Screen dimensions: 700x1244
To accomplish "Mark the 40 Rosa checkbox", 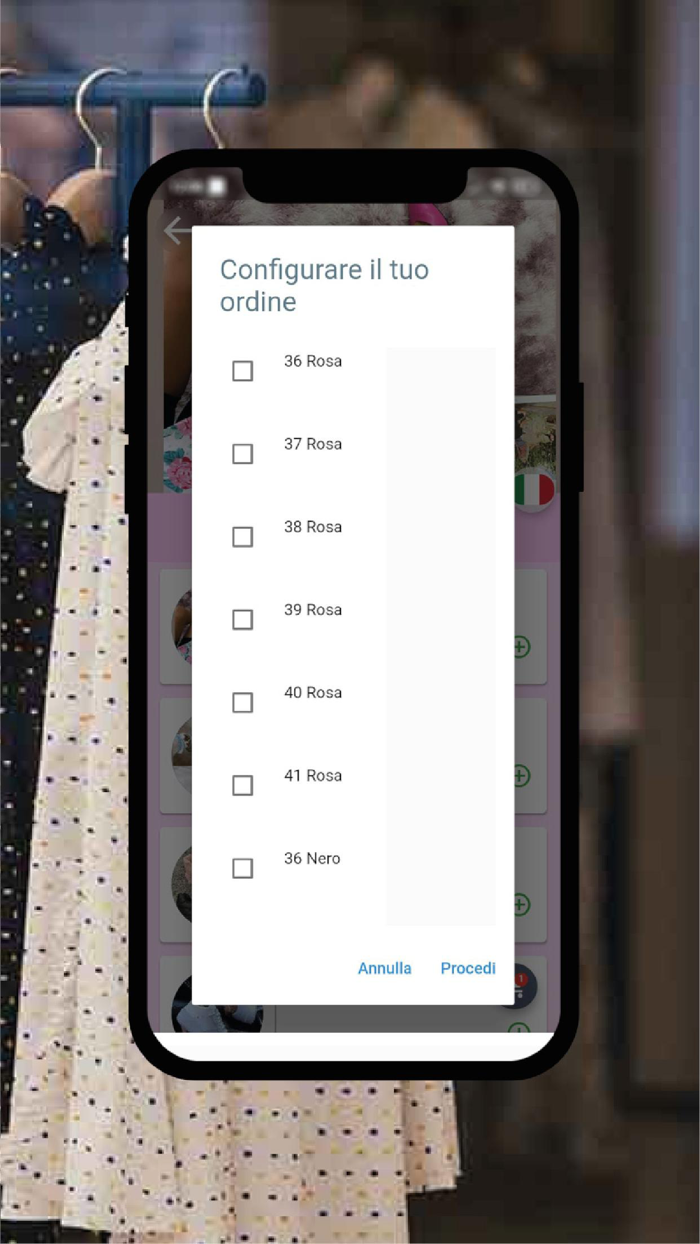I will [x=242, y=703].
